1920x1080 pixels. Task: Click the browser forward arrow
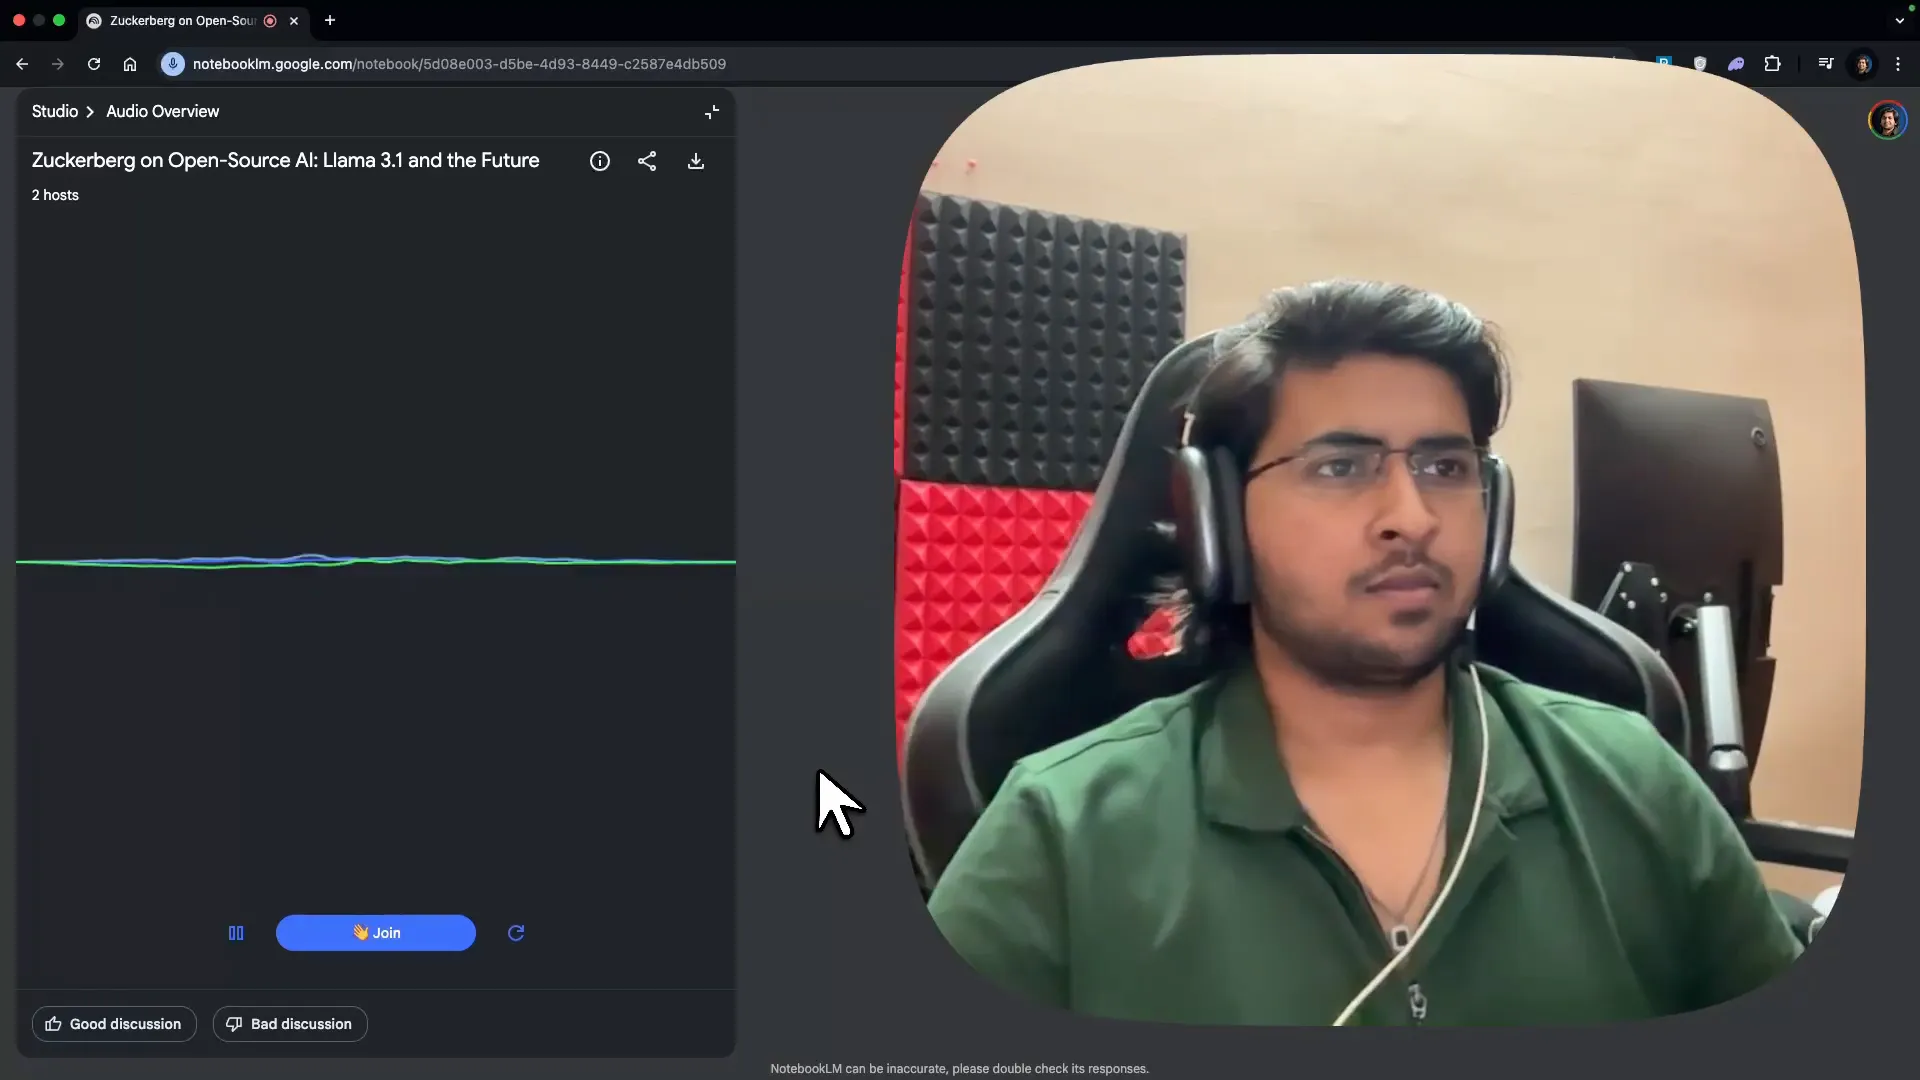click(58, 64)
